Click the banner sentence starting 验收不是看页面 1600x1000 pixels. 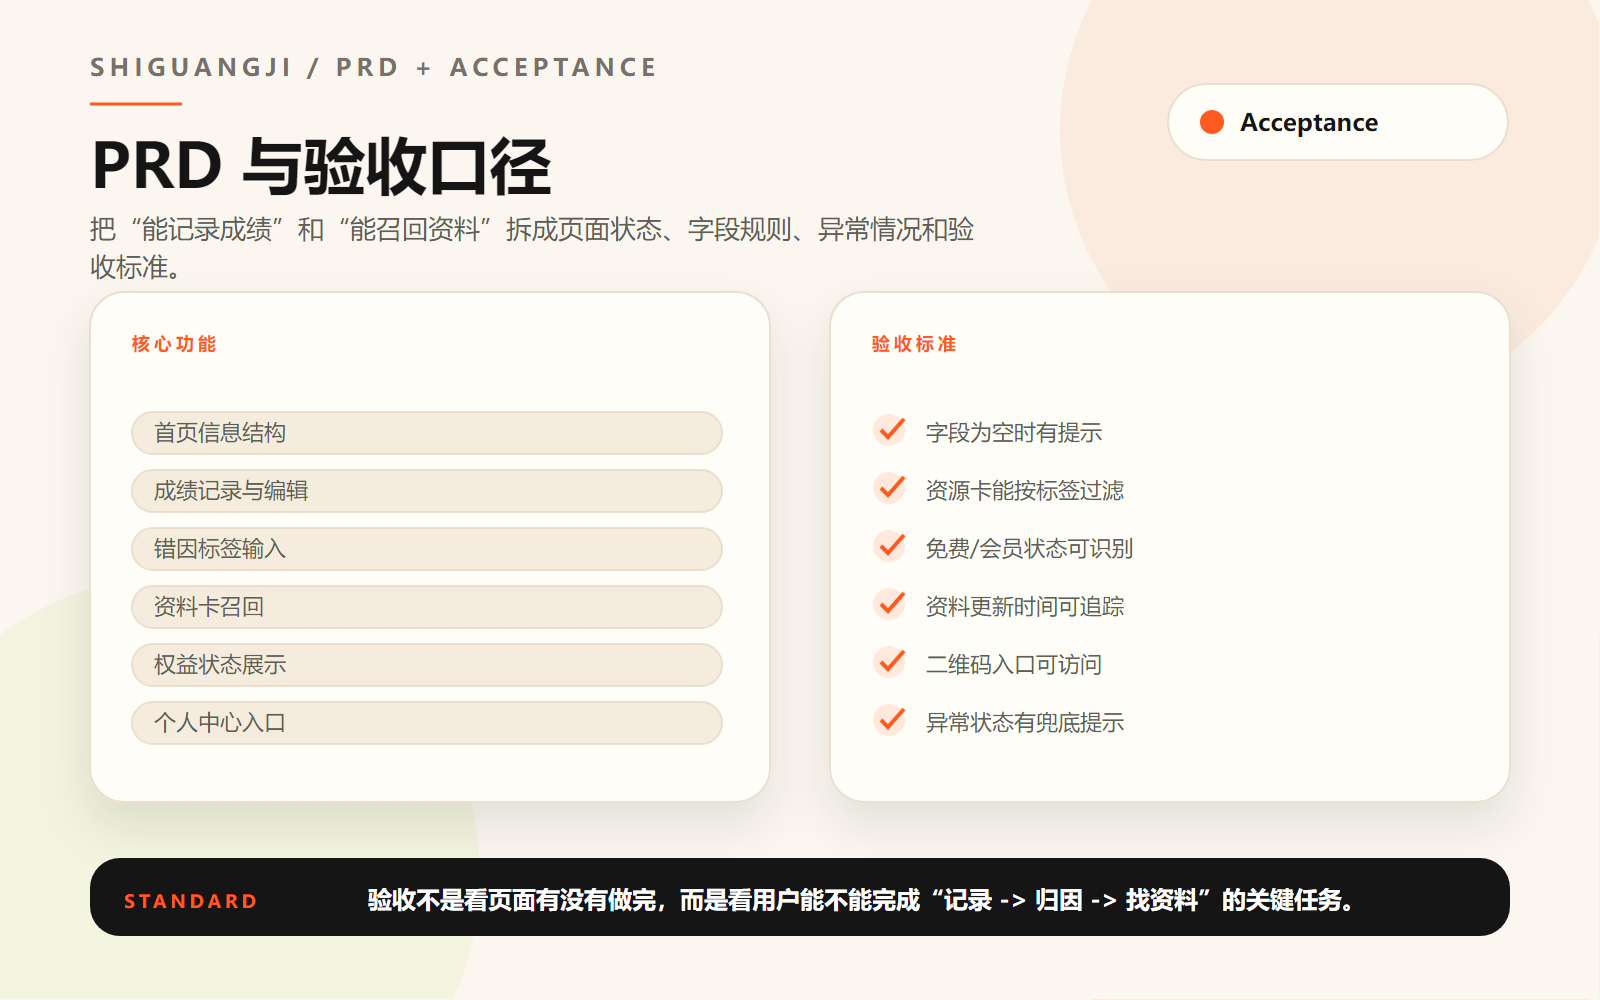pos(861,900)
